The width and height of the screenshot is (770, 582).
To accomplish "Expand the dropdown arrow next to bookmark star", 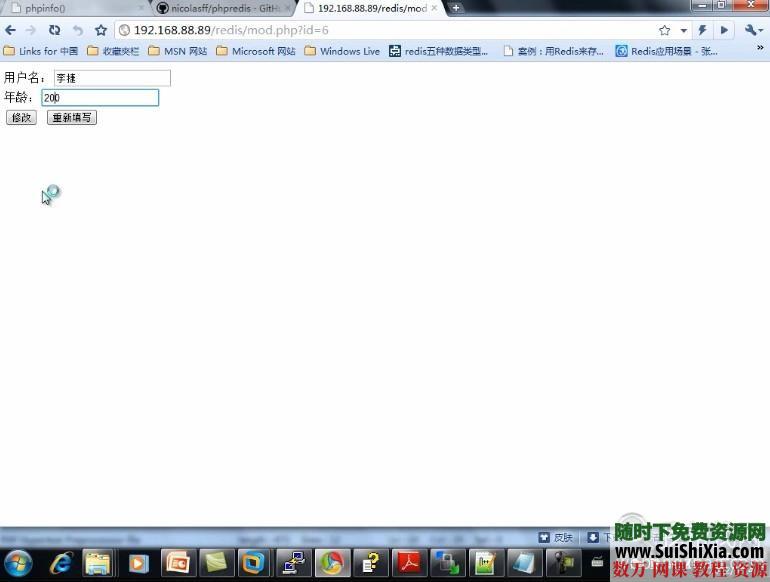I will (684, 31).
